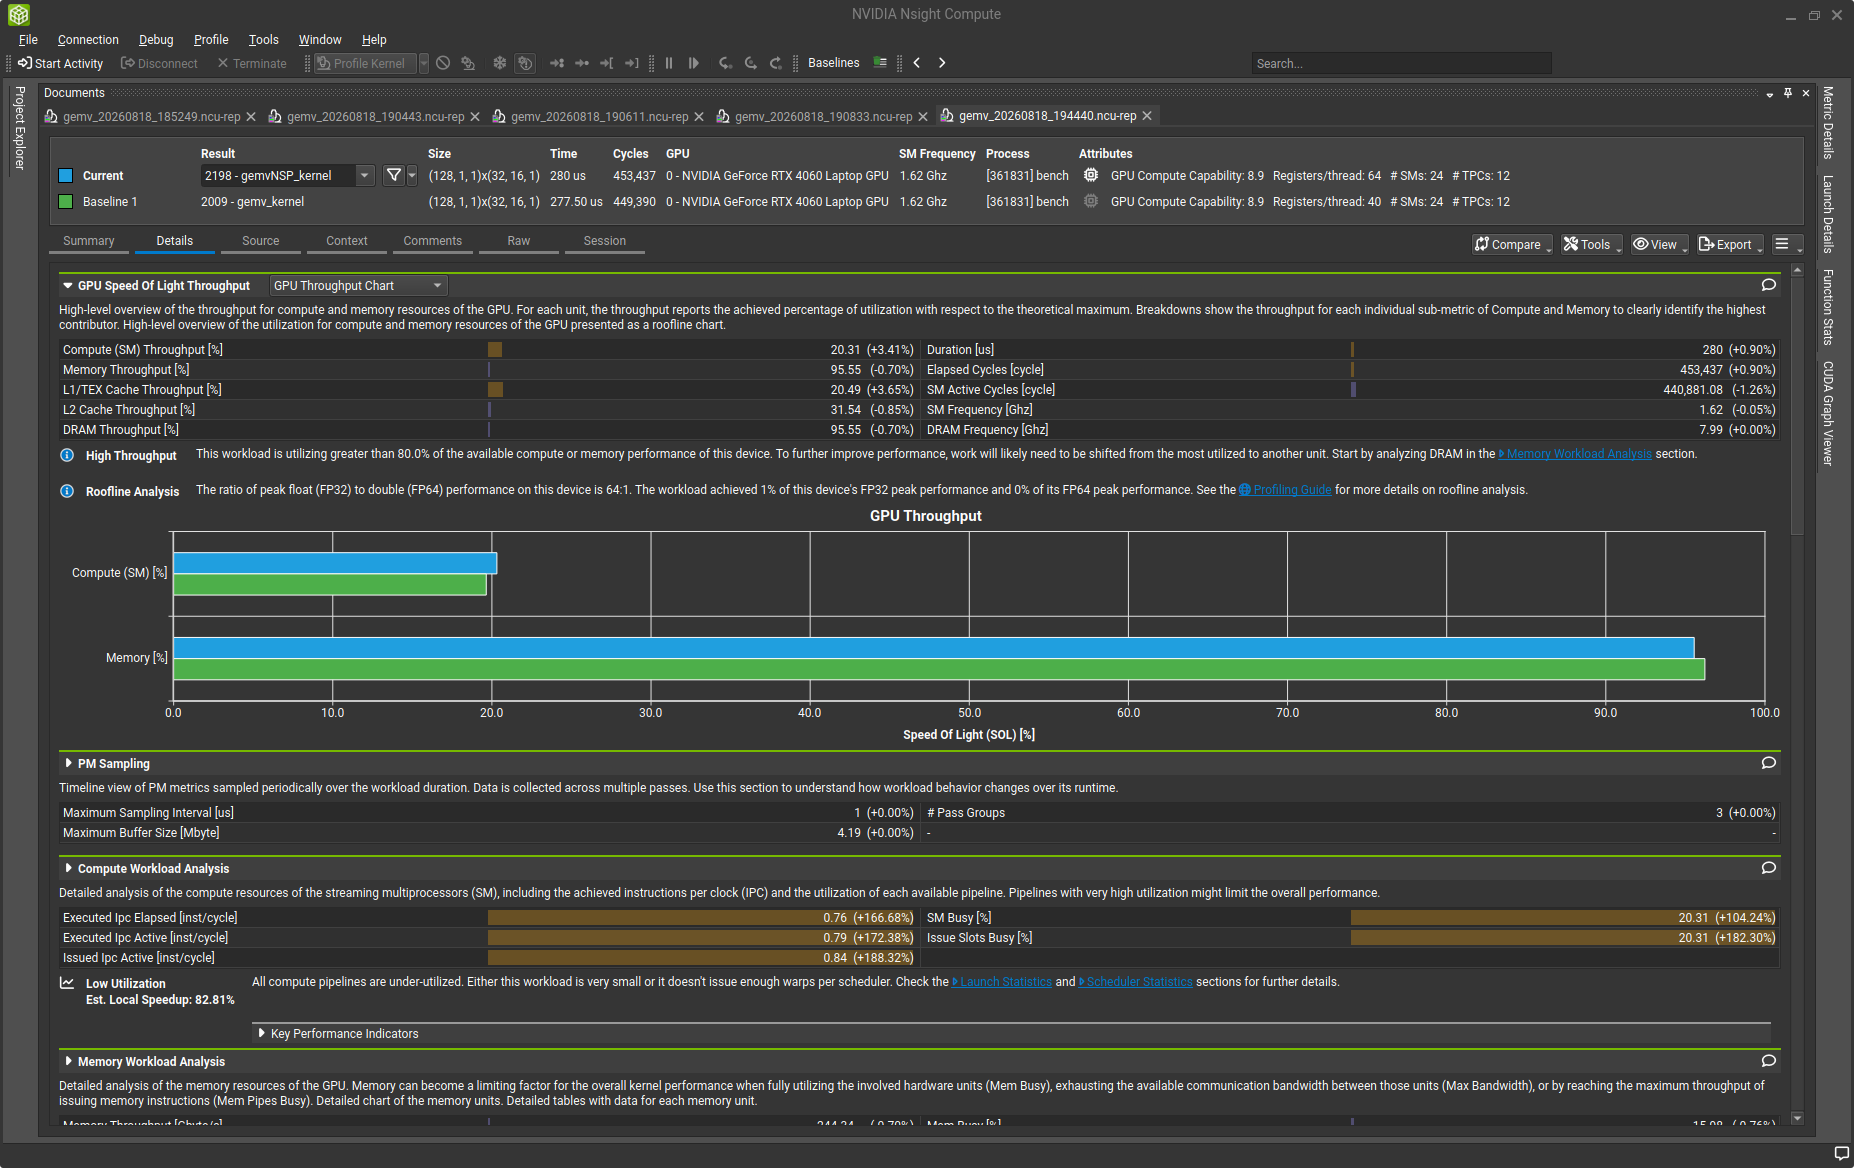1854x1168 pixels.
Task: Open the Debug menu
Action: click(156, 40)
